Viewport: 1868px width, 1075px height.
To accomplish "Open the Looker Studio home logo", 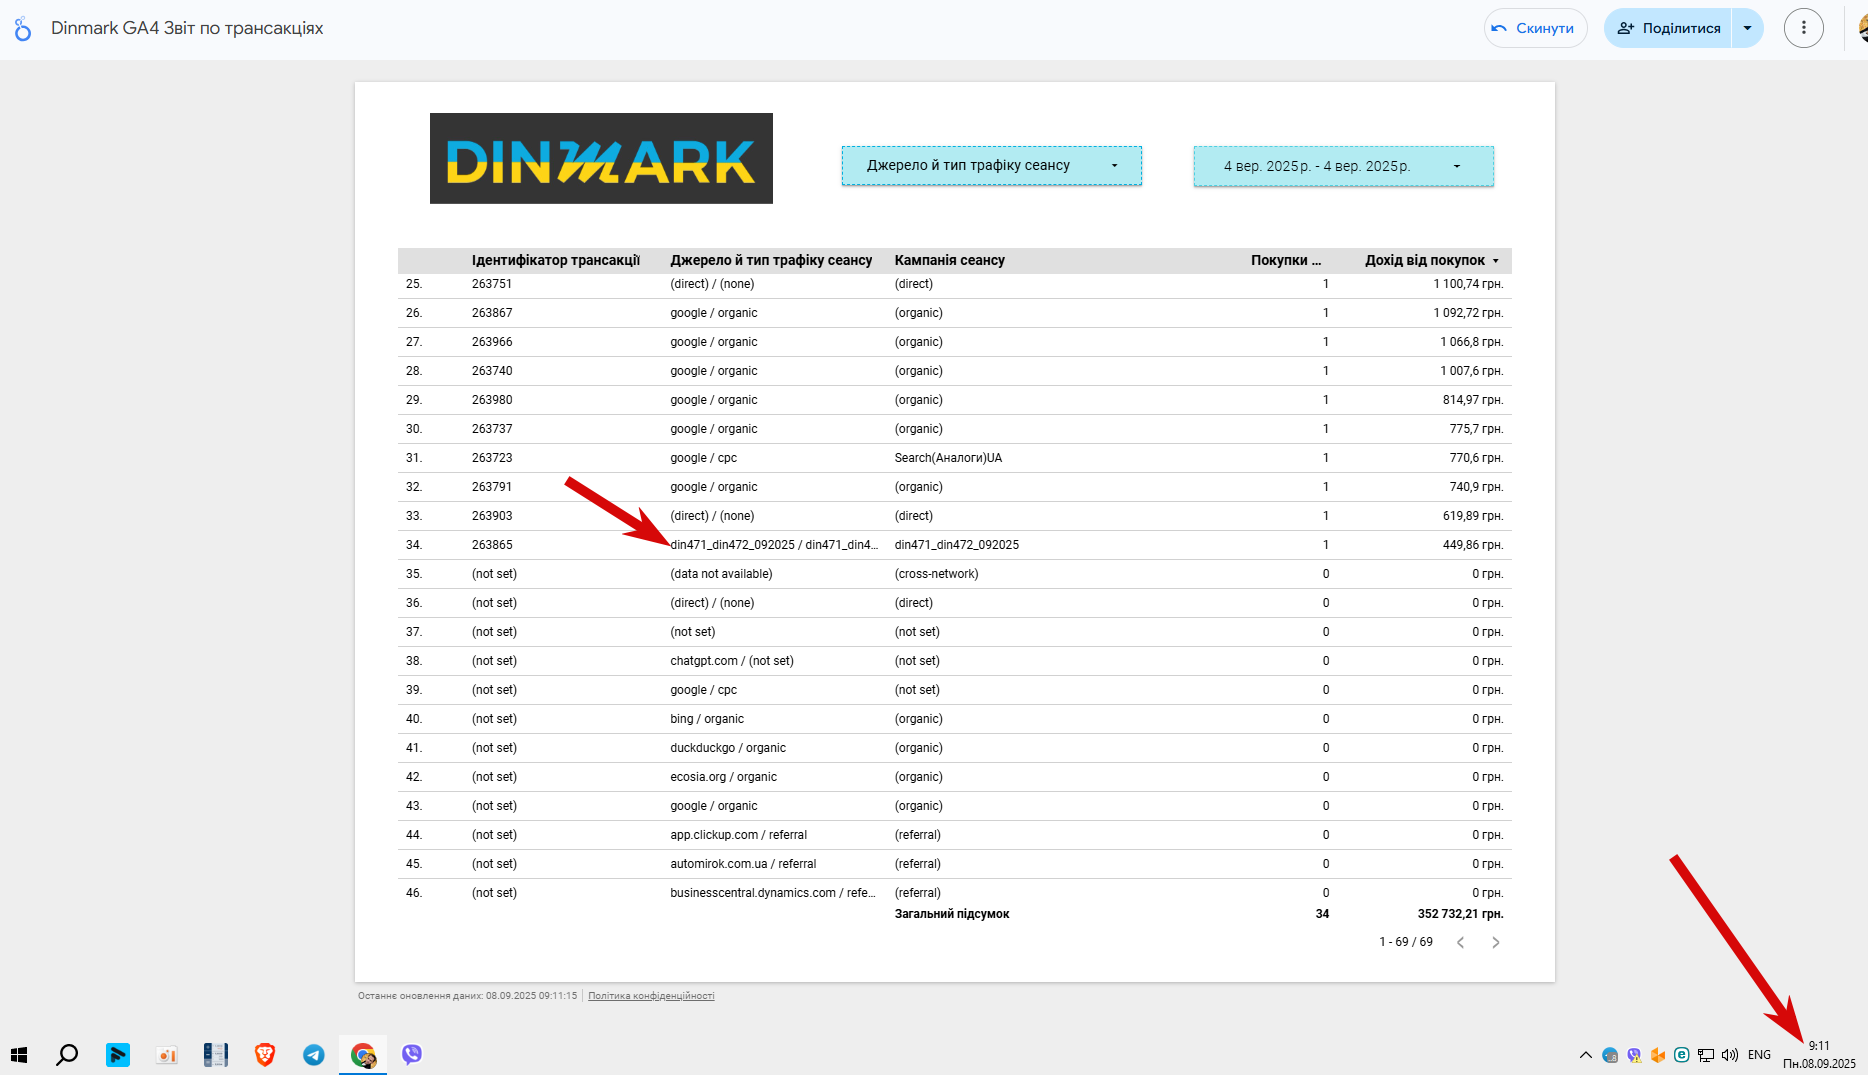I will pyautogui.click(x=23, y=29).
